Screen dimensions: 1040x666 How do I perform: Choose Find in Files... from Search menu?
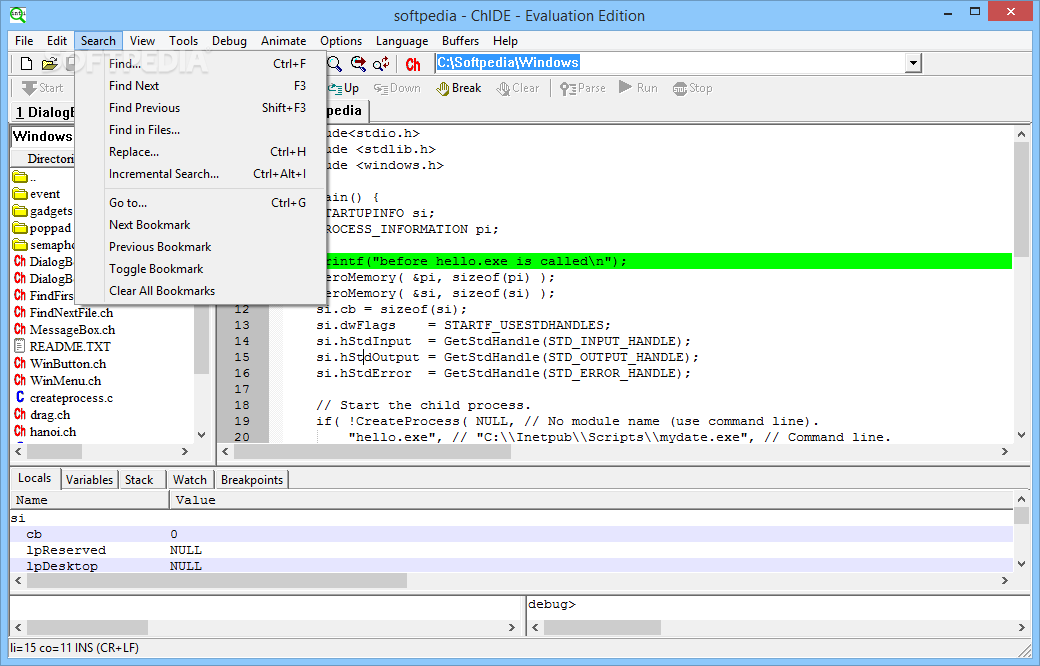click(x=200, y=129)
